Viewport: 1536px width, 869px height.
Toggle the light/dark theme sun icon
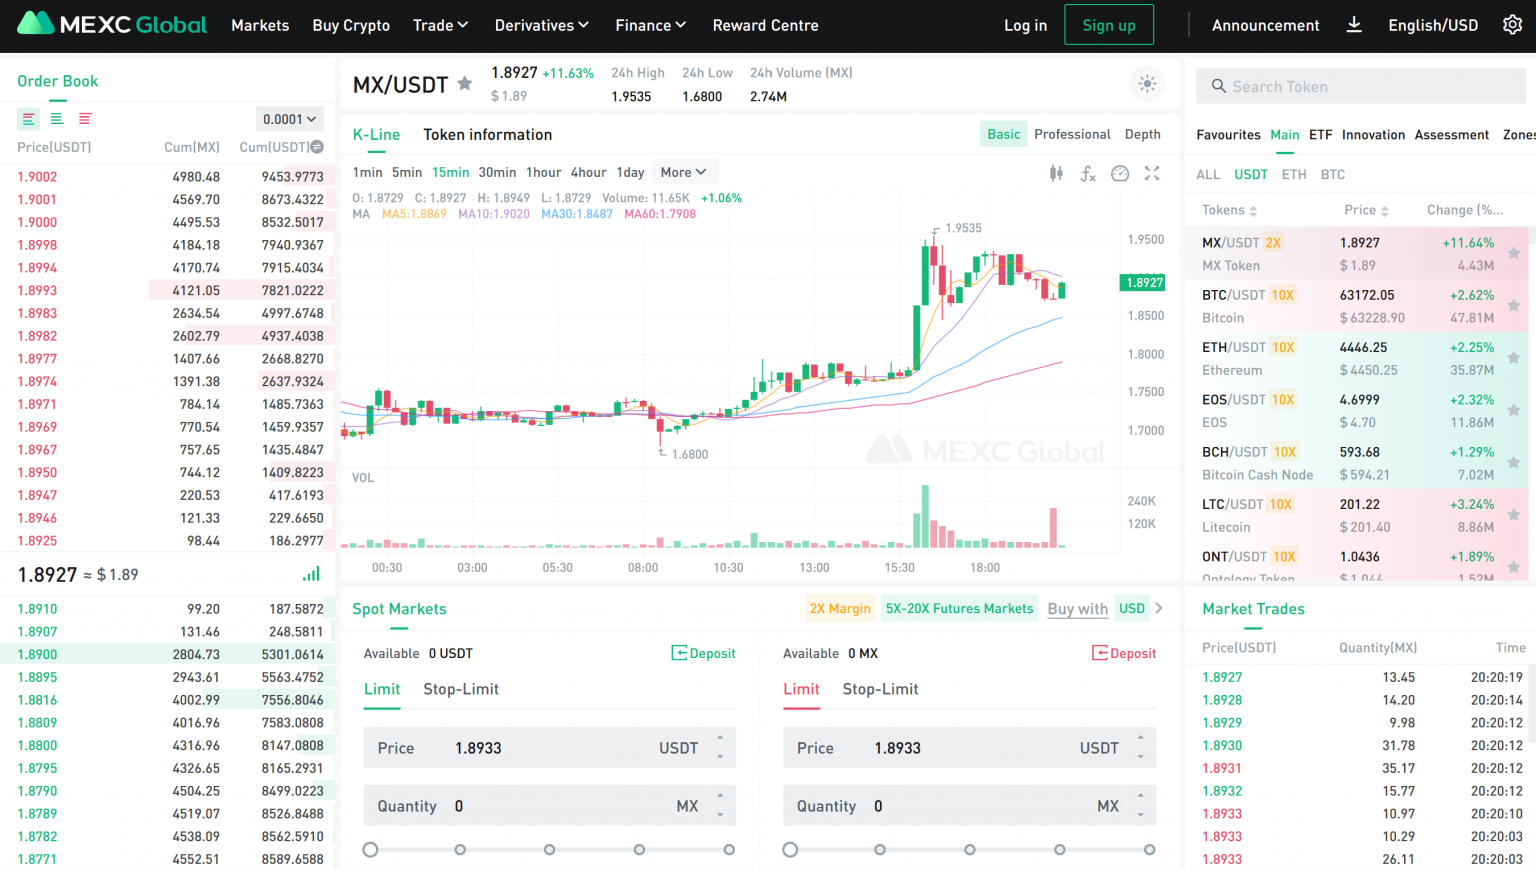1147,84
